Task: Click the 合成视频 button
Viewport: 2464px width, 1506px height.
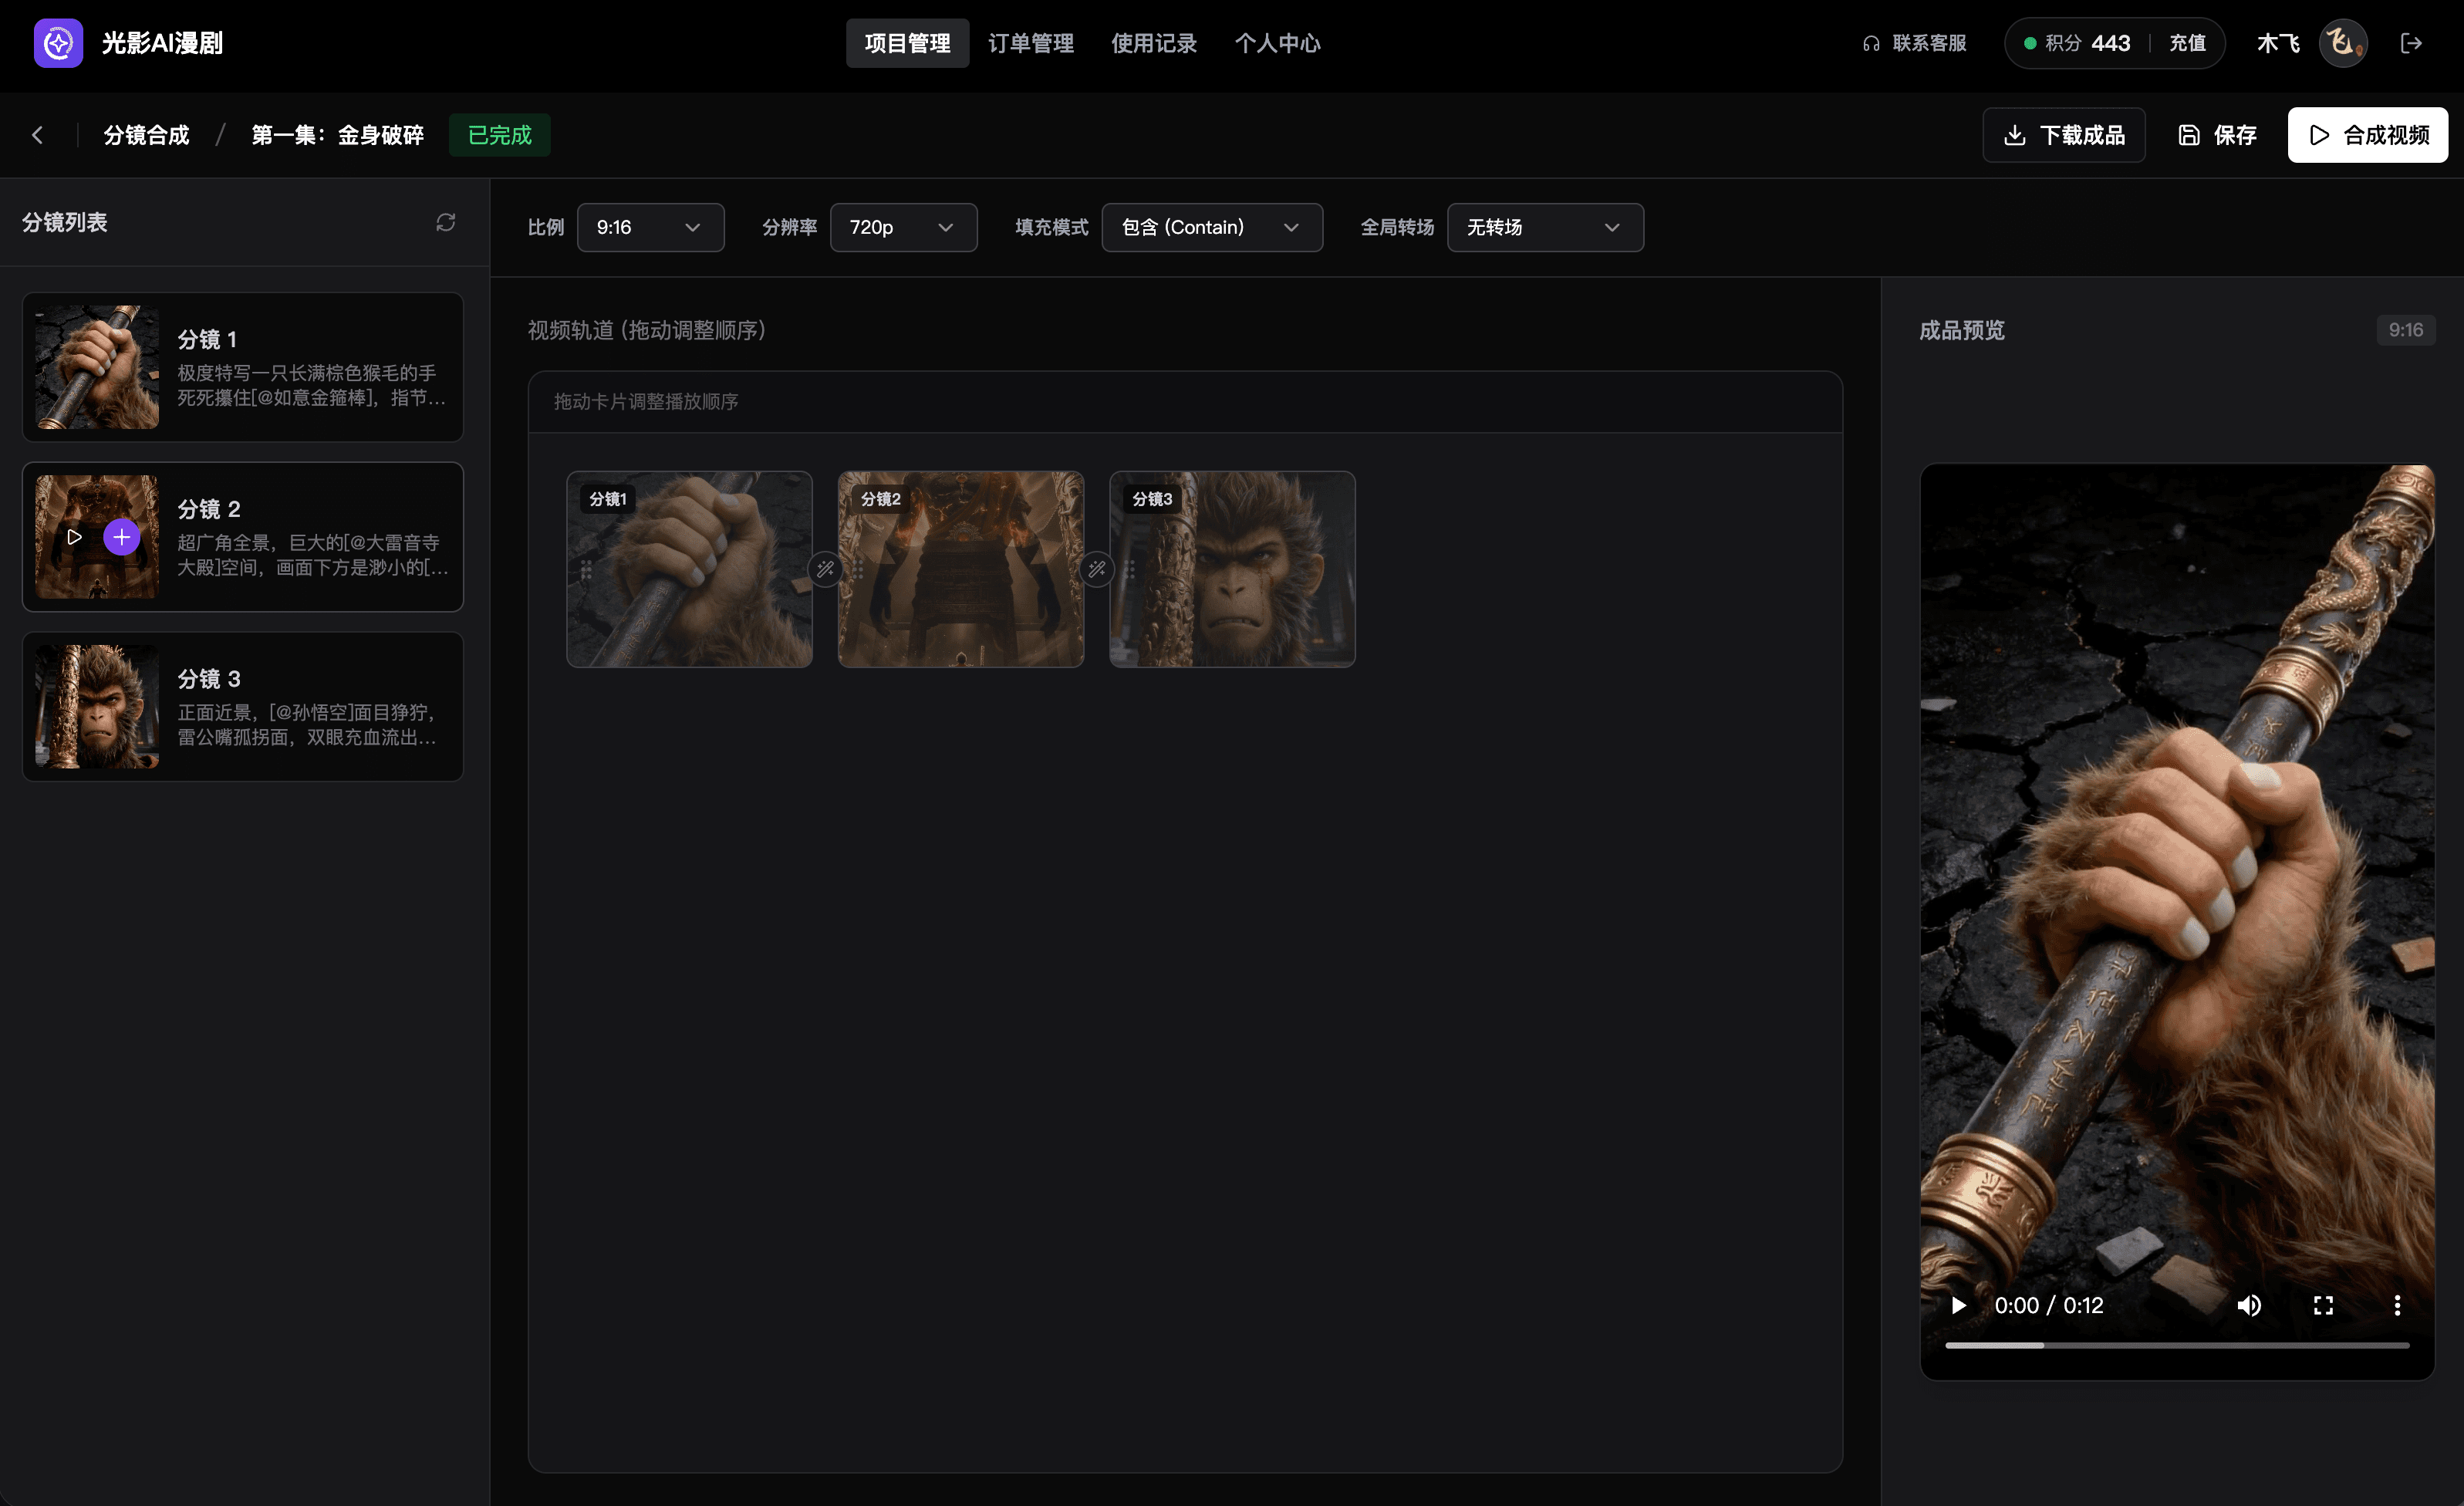Action: click(x=2367, y=135)
